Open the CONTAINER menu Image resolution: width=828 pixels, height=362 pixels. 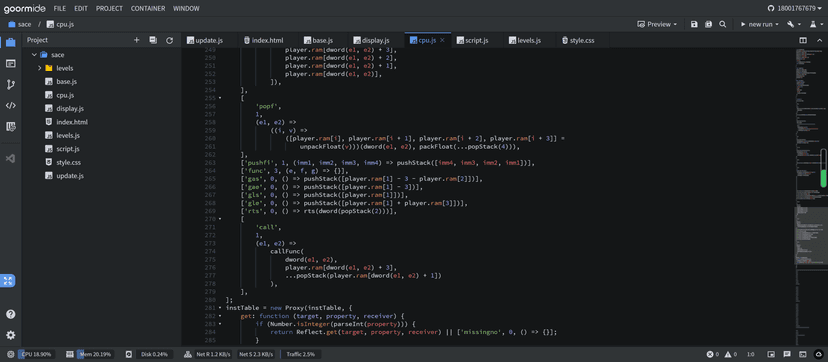(x=148, y=8)
